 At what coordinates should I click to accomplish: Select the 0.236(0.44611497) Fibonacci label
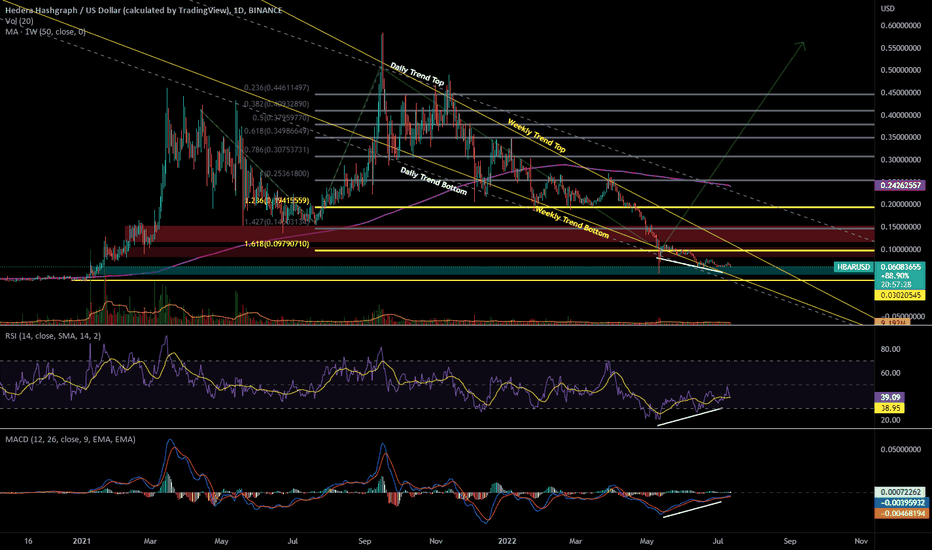coord(276,88)
